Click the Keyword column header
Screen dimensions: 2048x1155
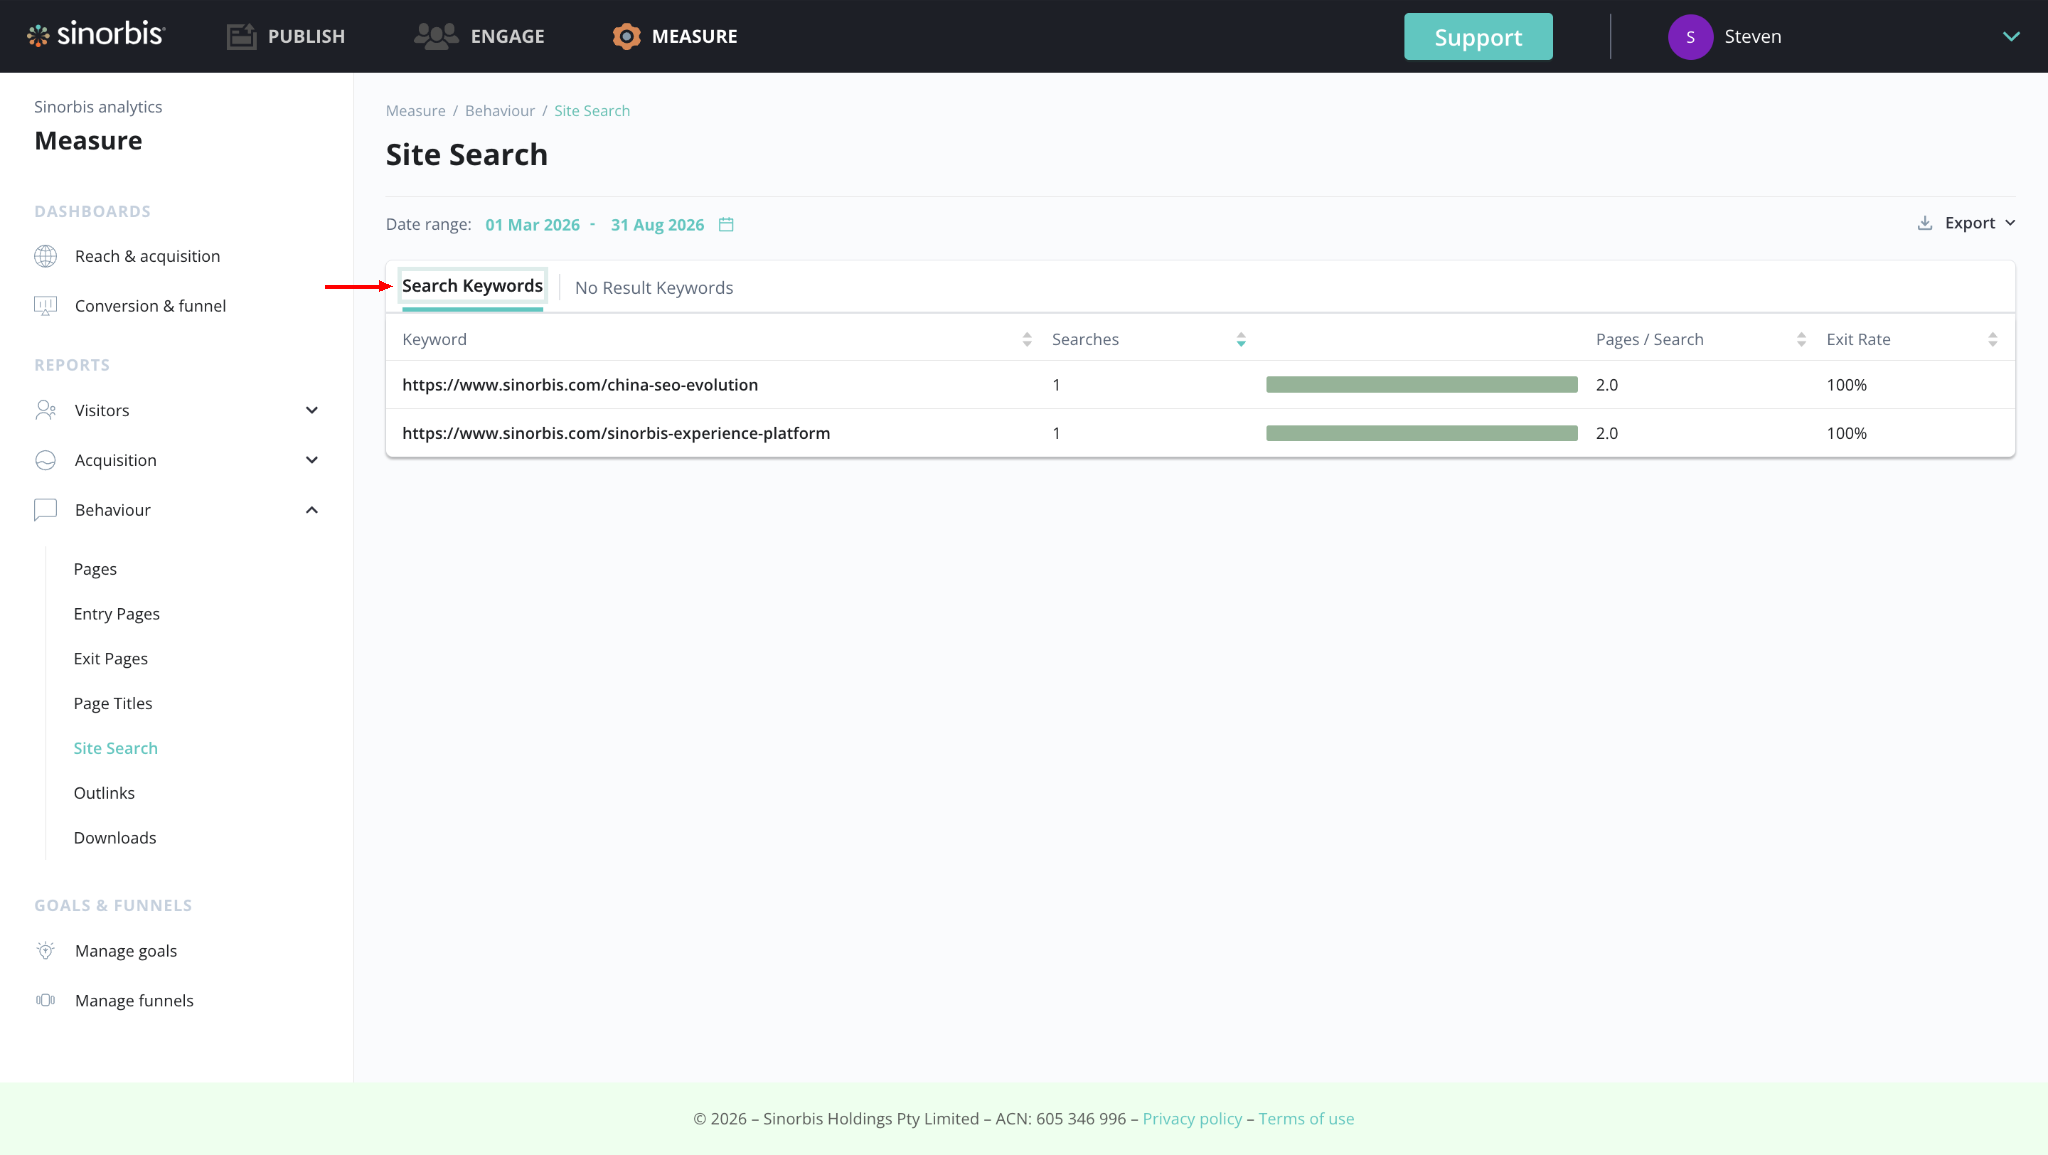(434, 340)
